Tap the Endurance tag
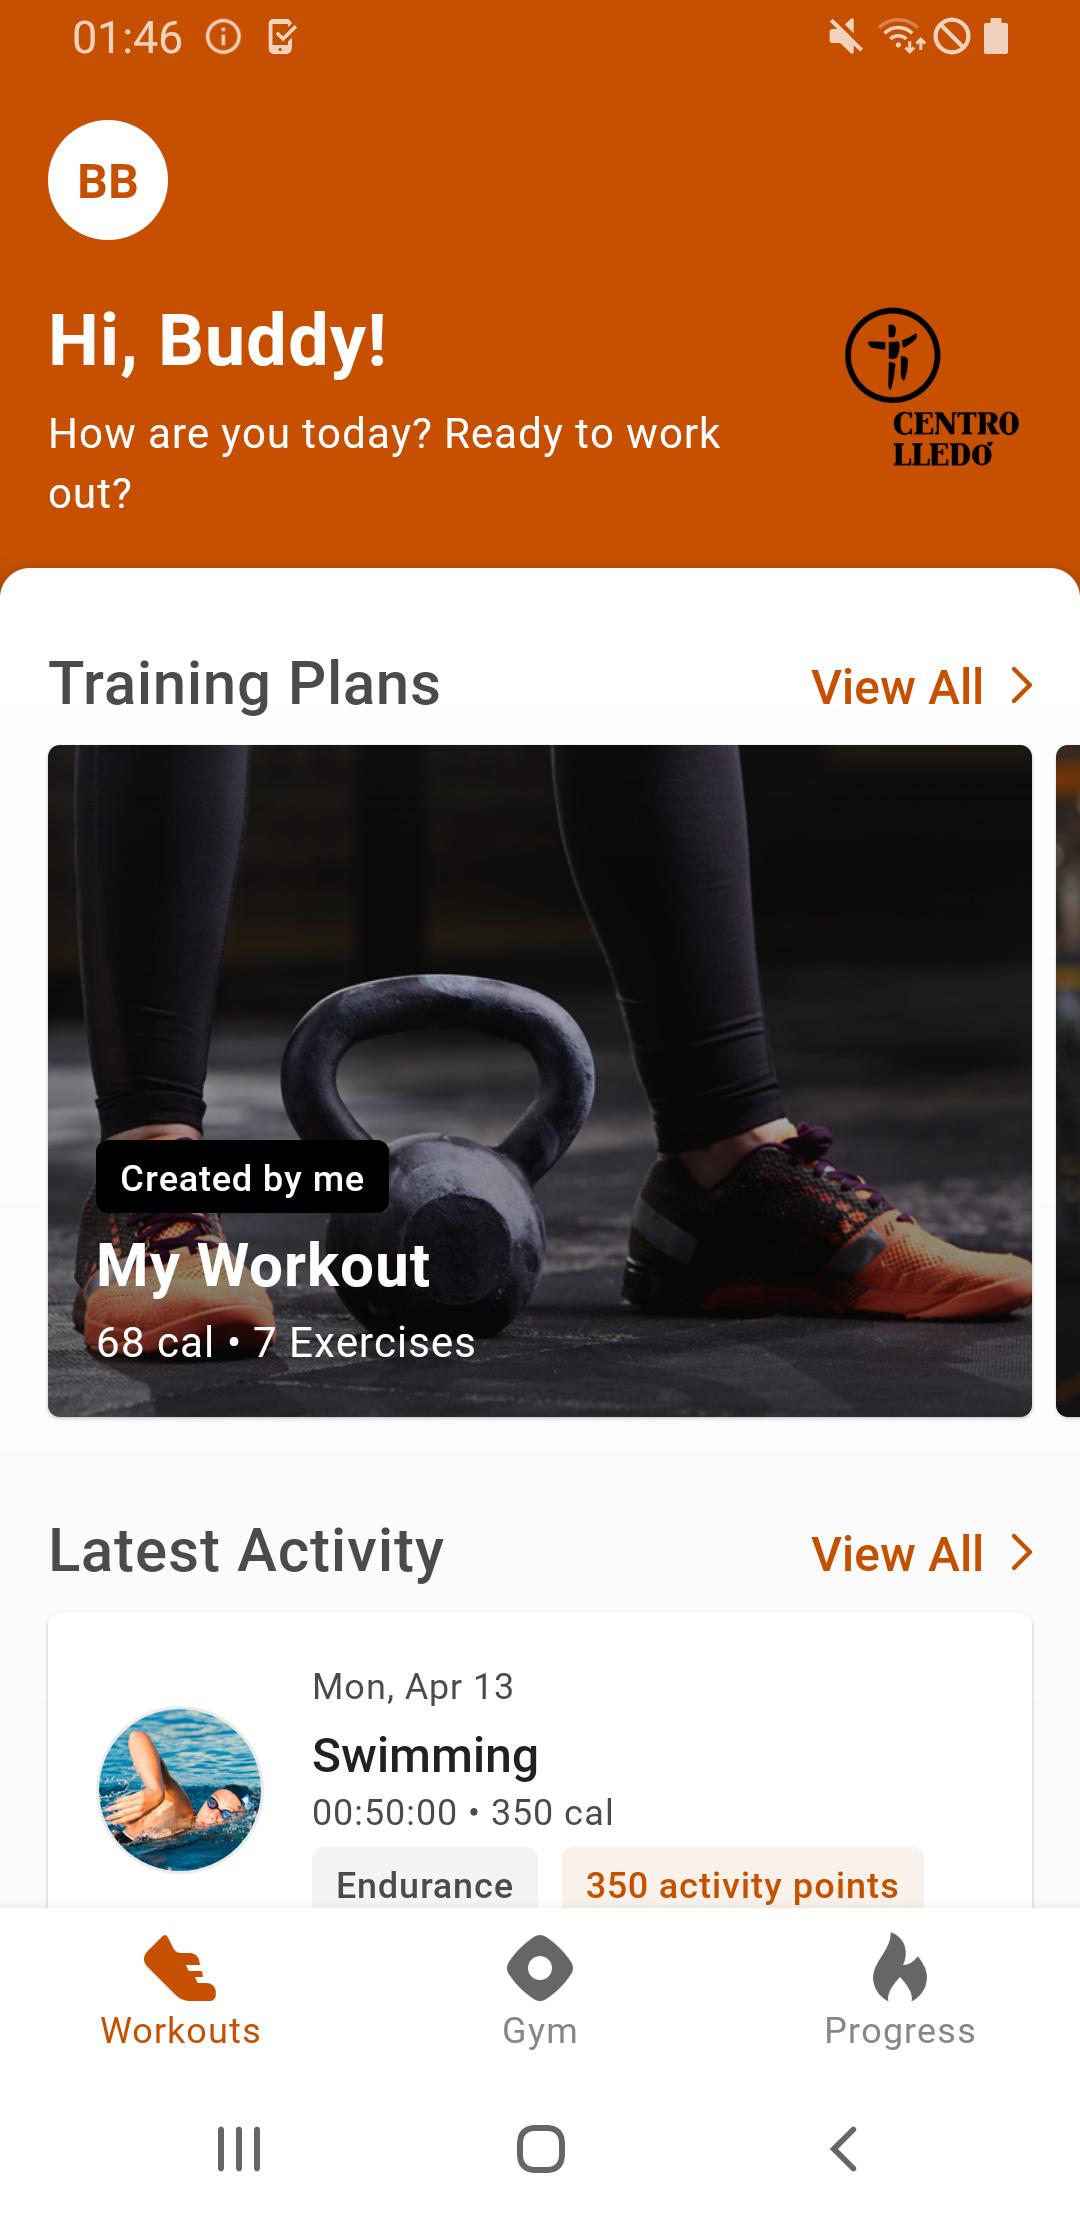 point(425,1880)
